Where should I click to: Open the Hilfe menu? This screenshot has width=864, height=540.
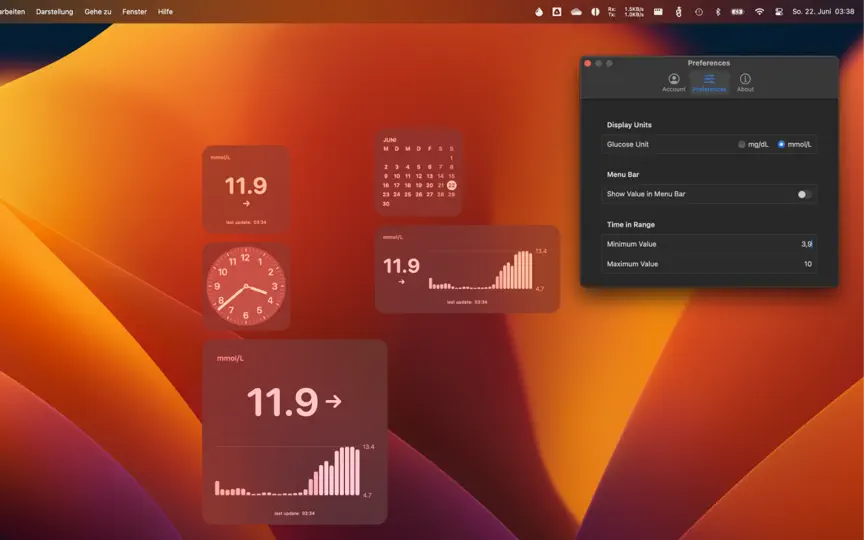[165, 12]
